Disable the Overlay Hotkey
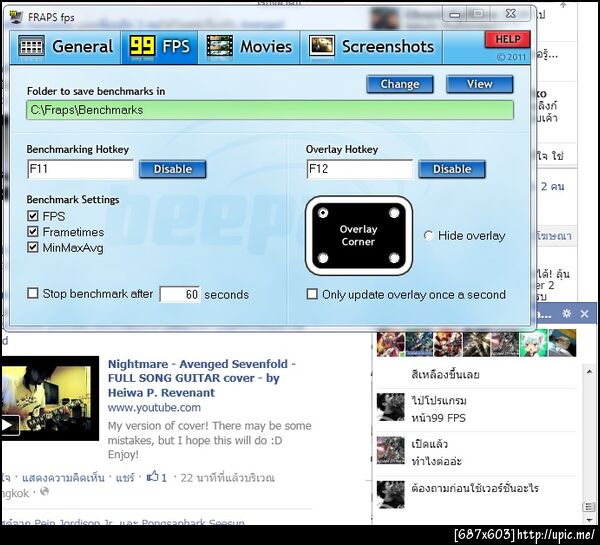The width and height of the screenshot is (600, 545). tap(452, 169)
